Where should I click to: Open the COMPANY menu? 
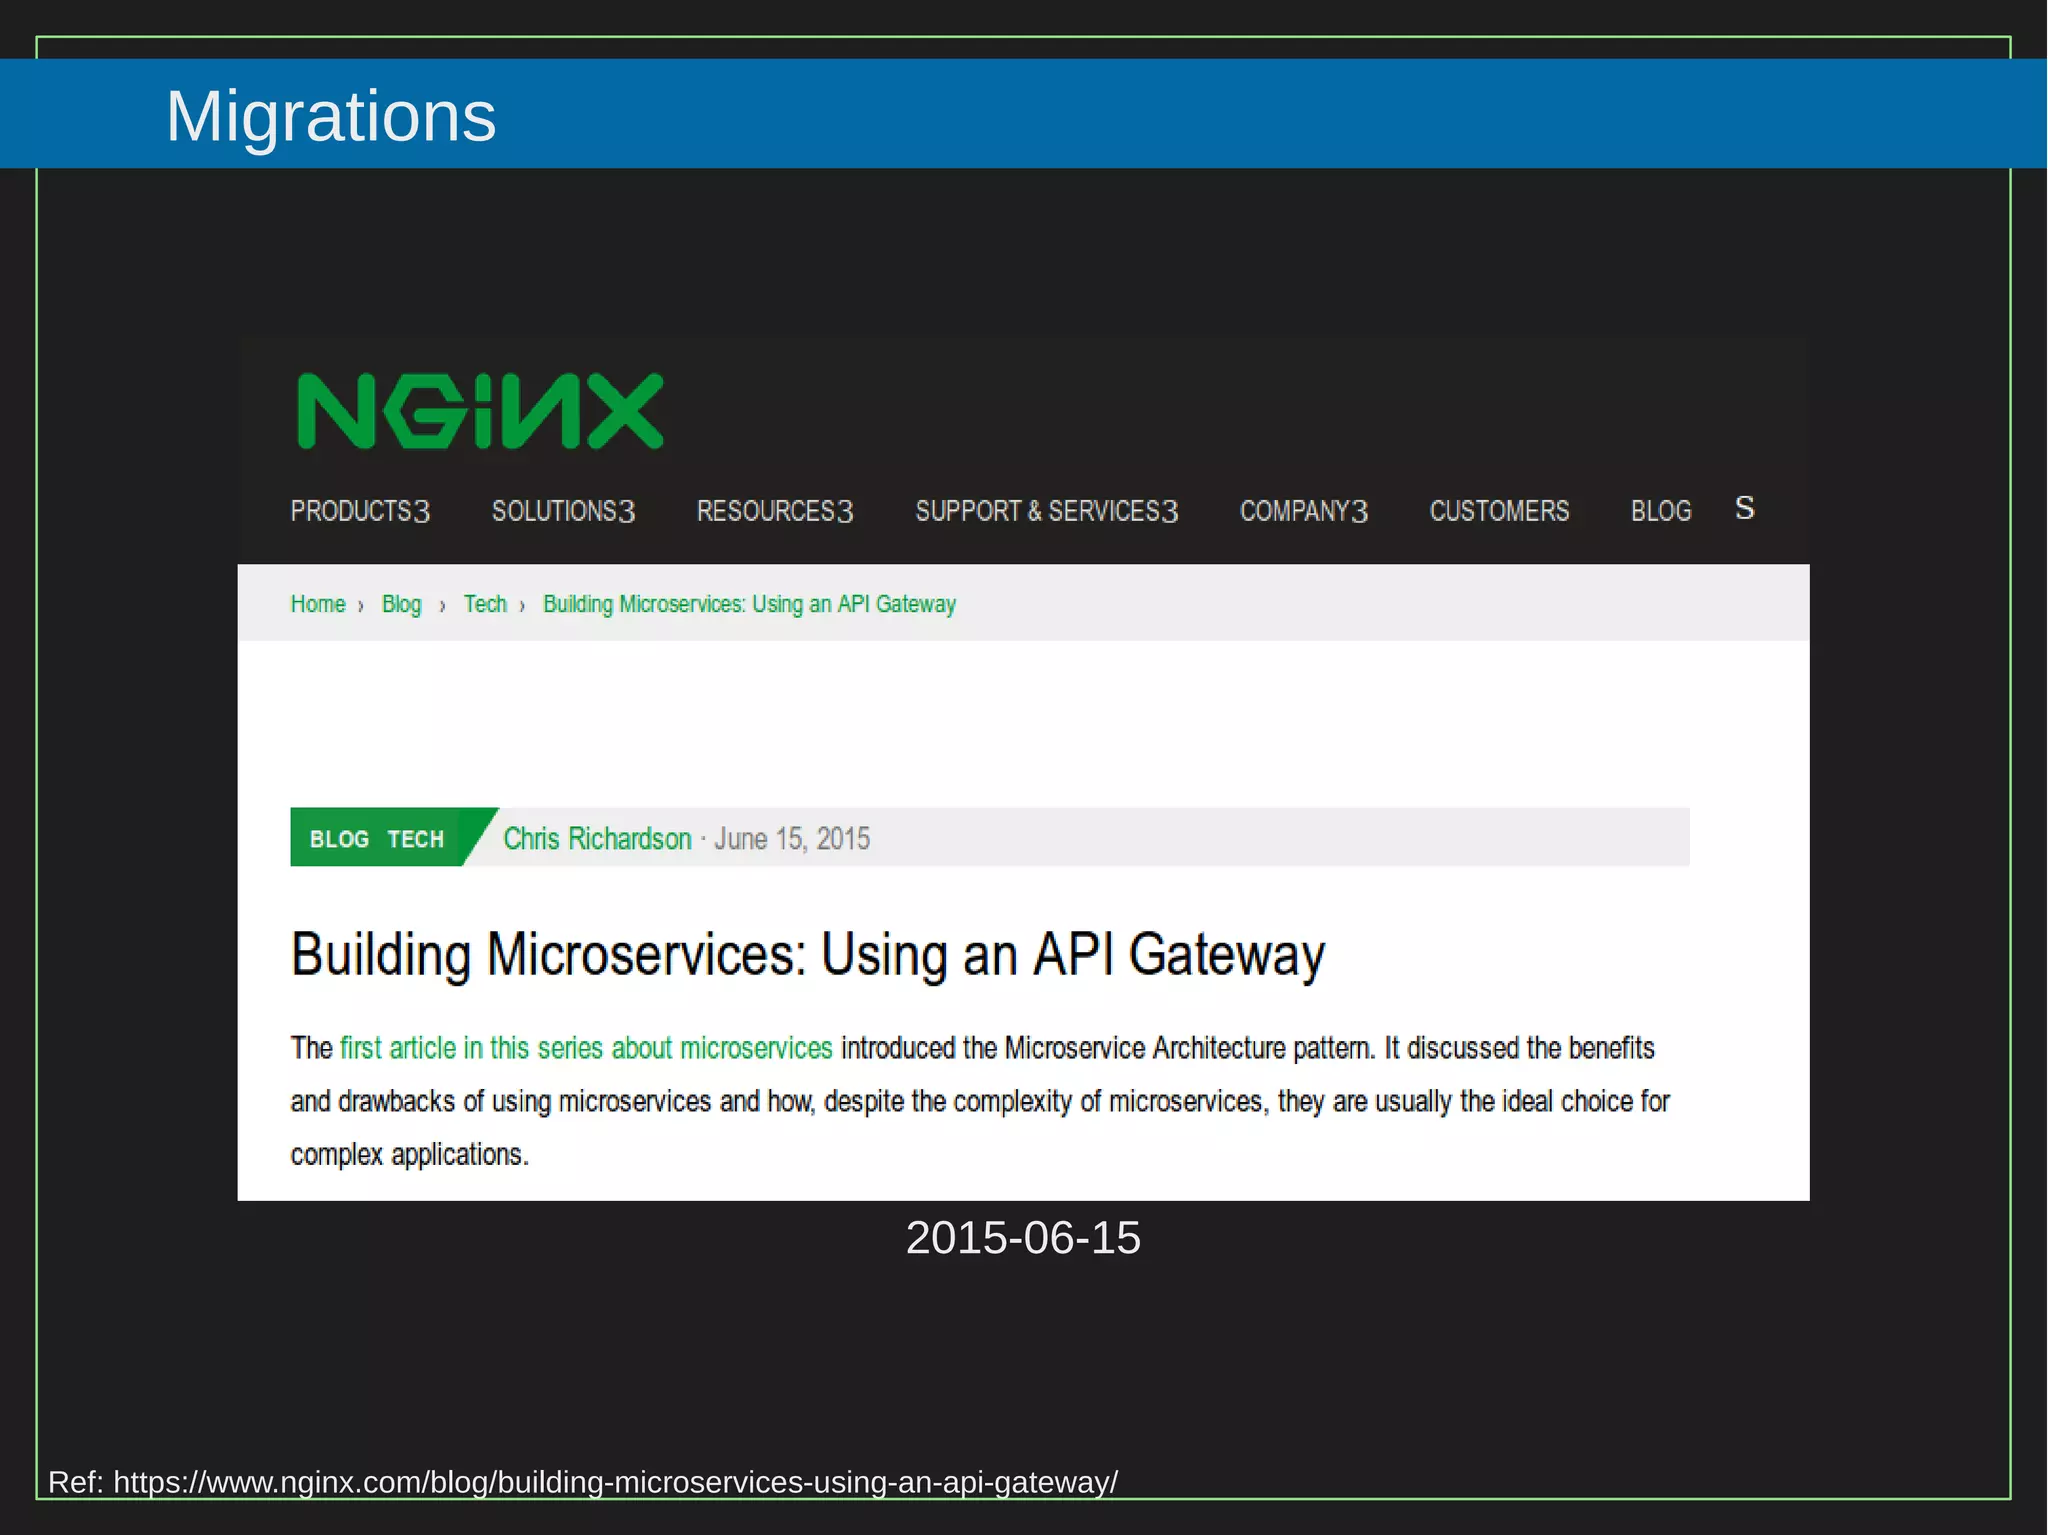[1304, 511]
